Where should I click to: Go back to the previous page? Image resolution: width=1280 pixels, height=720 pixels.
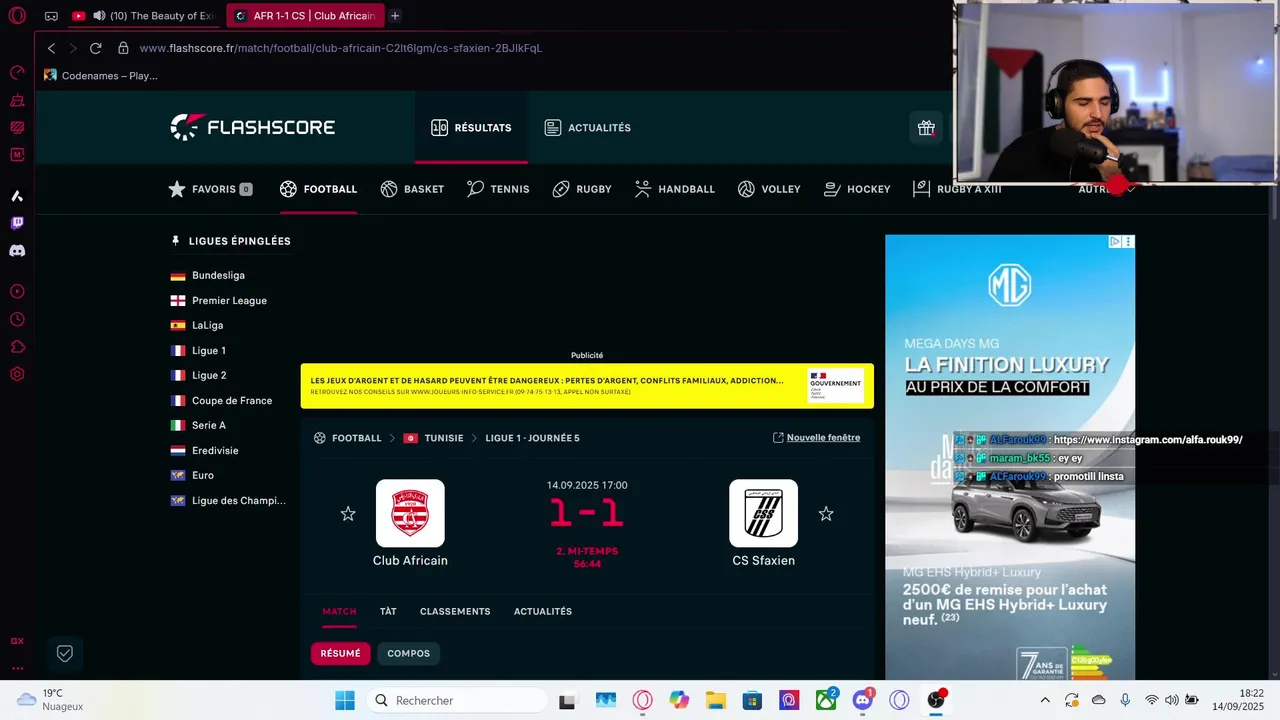[x=51, y=48]
